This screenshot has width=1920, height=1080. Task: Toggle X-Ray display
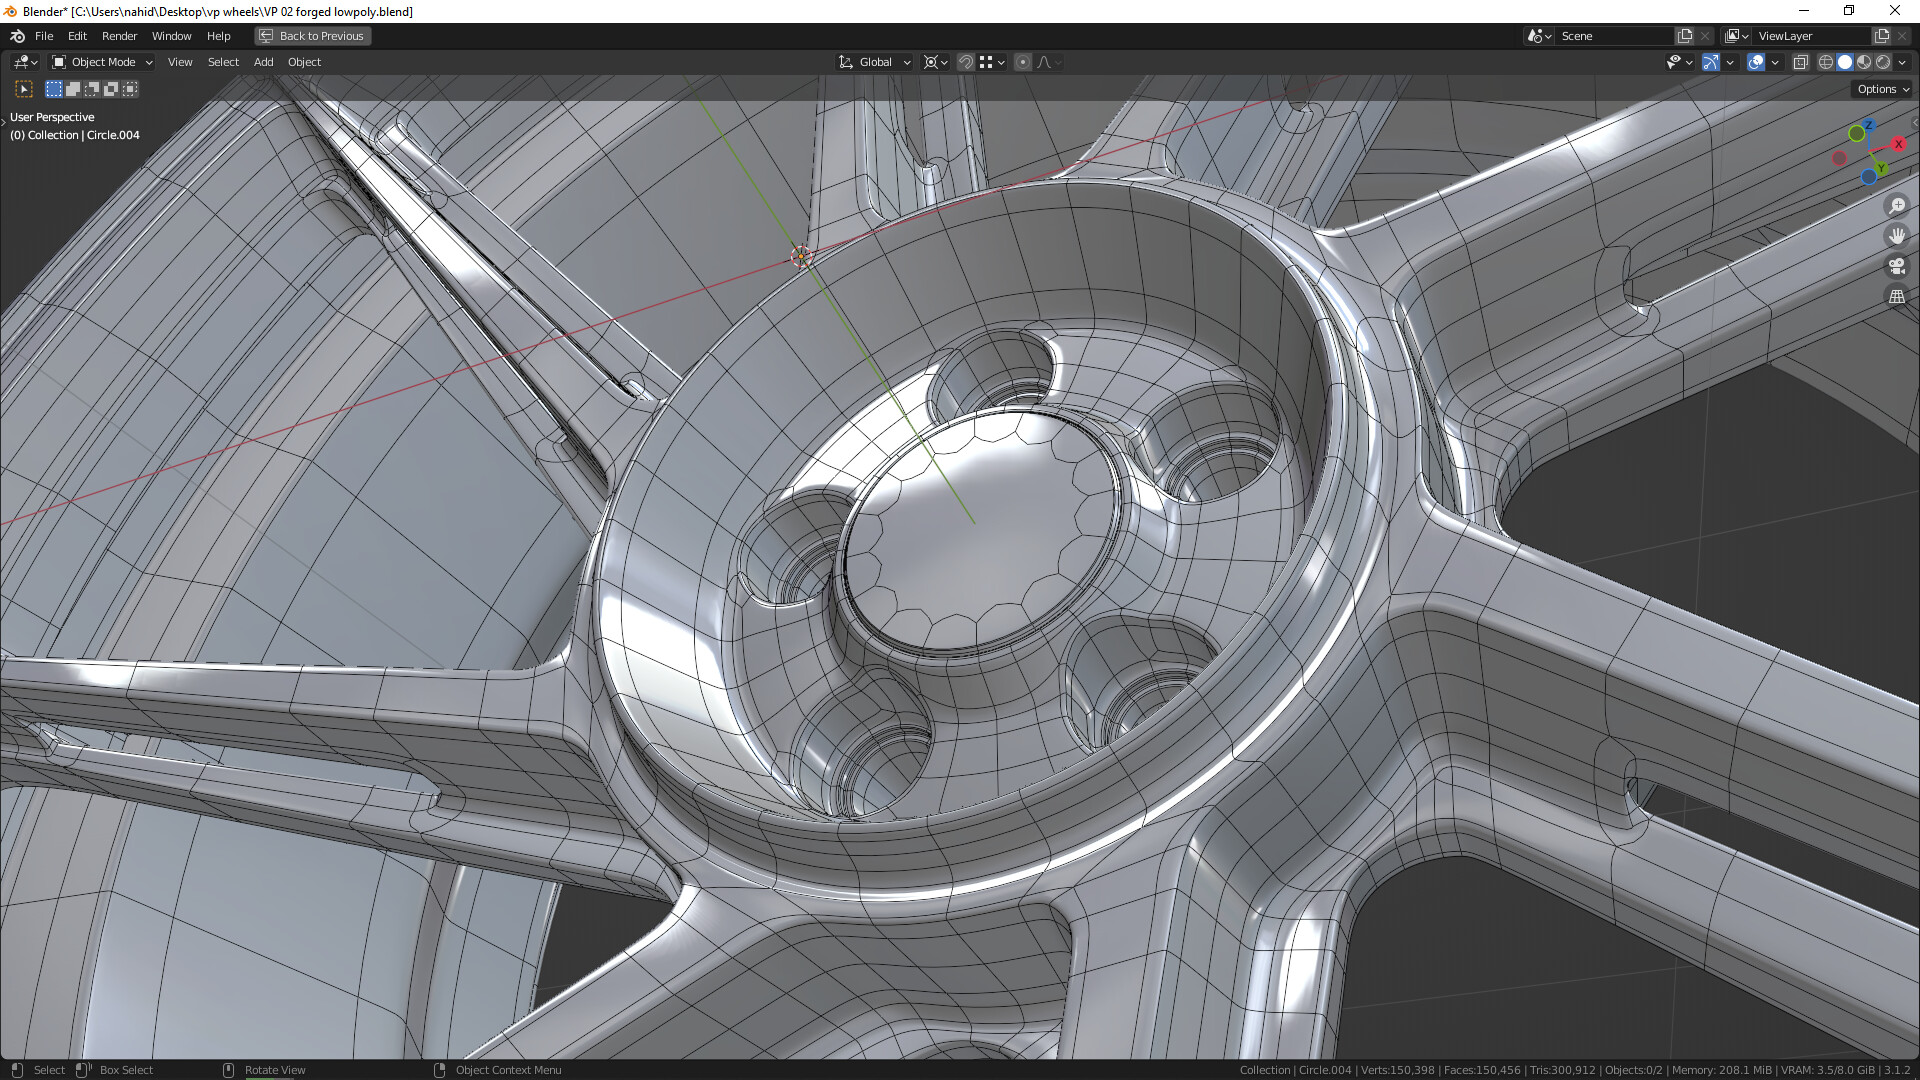1800,62
